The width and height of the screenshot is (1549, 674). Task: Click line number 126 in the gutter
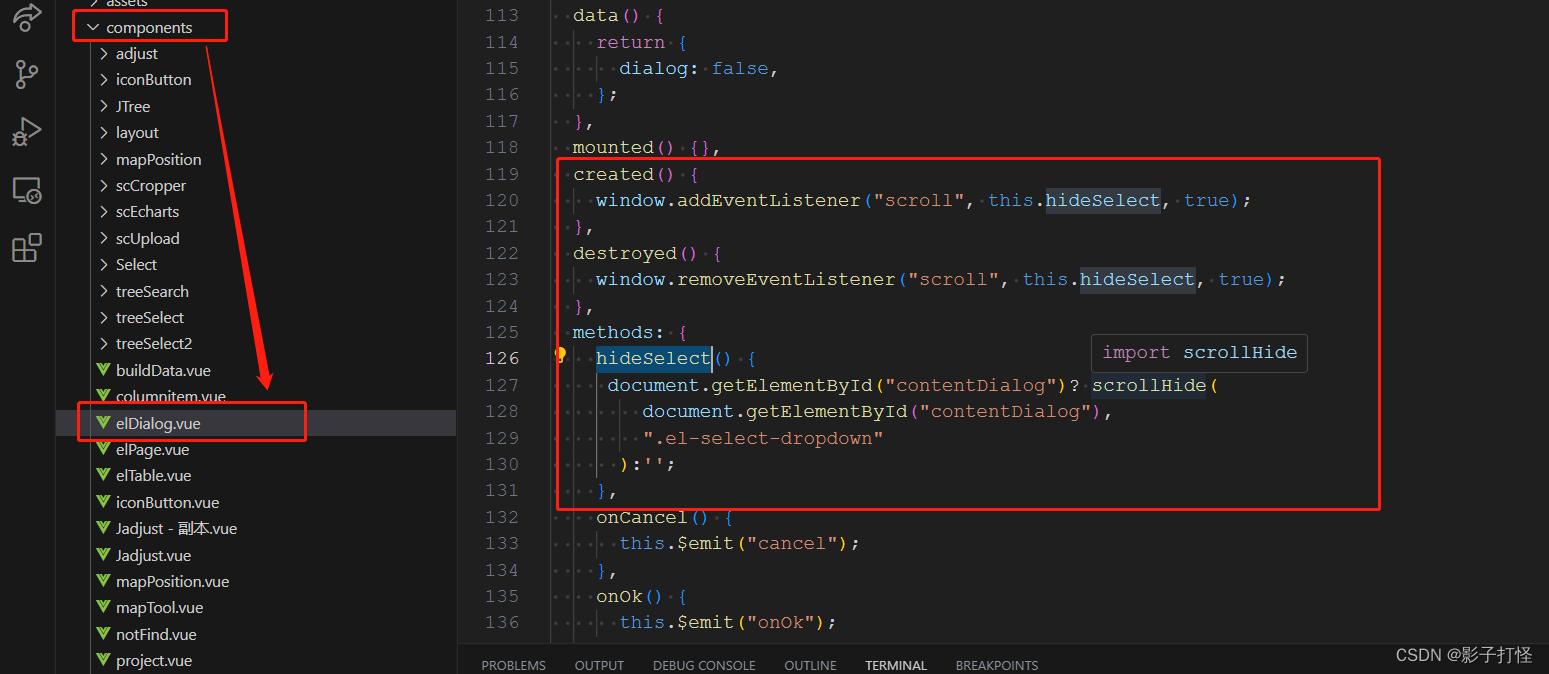click(502, 357)
